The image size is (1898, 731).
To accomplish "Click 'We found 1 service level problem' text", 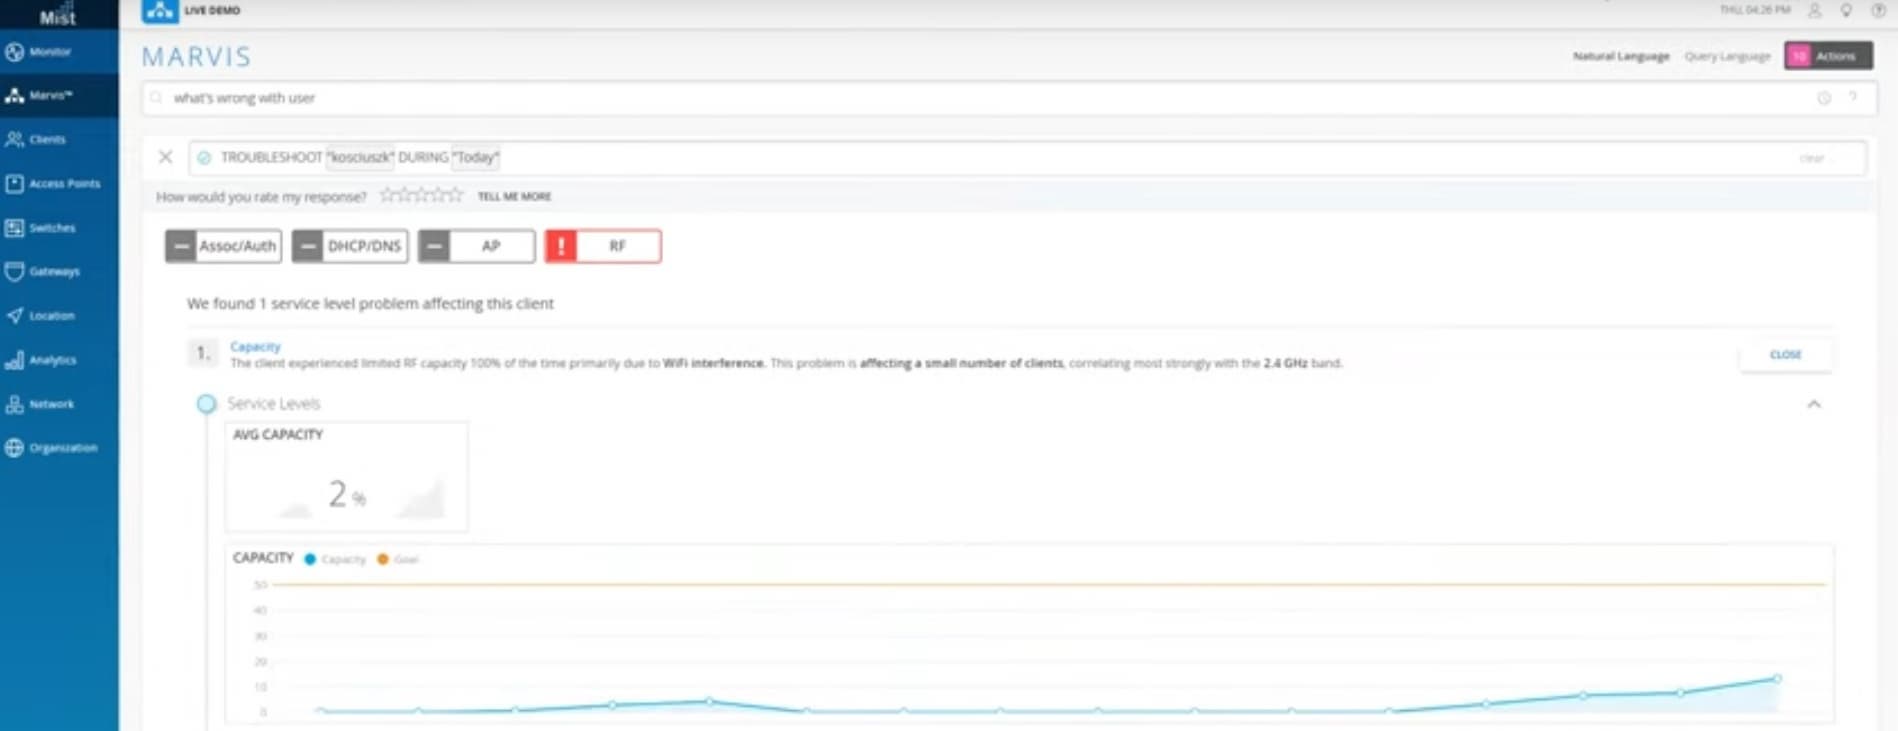I will pyautogui.click(x=370, y=304).
